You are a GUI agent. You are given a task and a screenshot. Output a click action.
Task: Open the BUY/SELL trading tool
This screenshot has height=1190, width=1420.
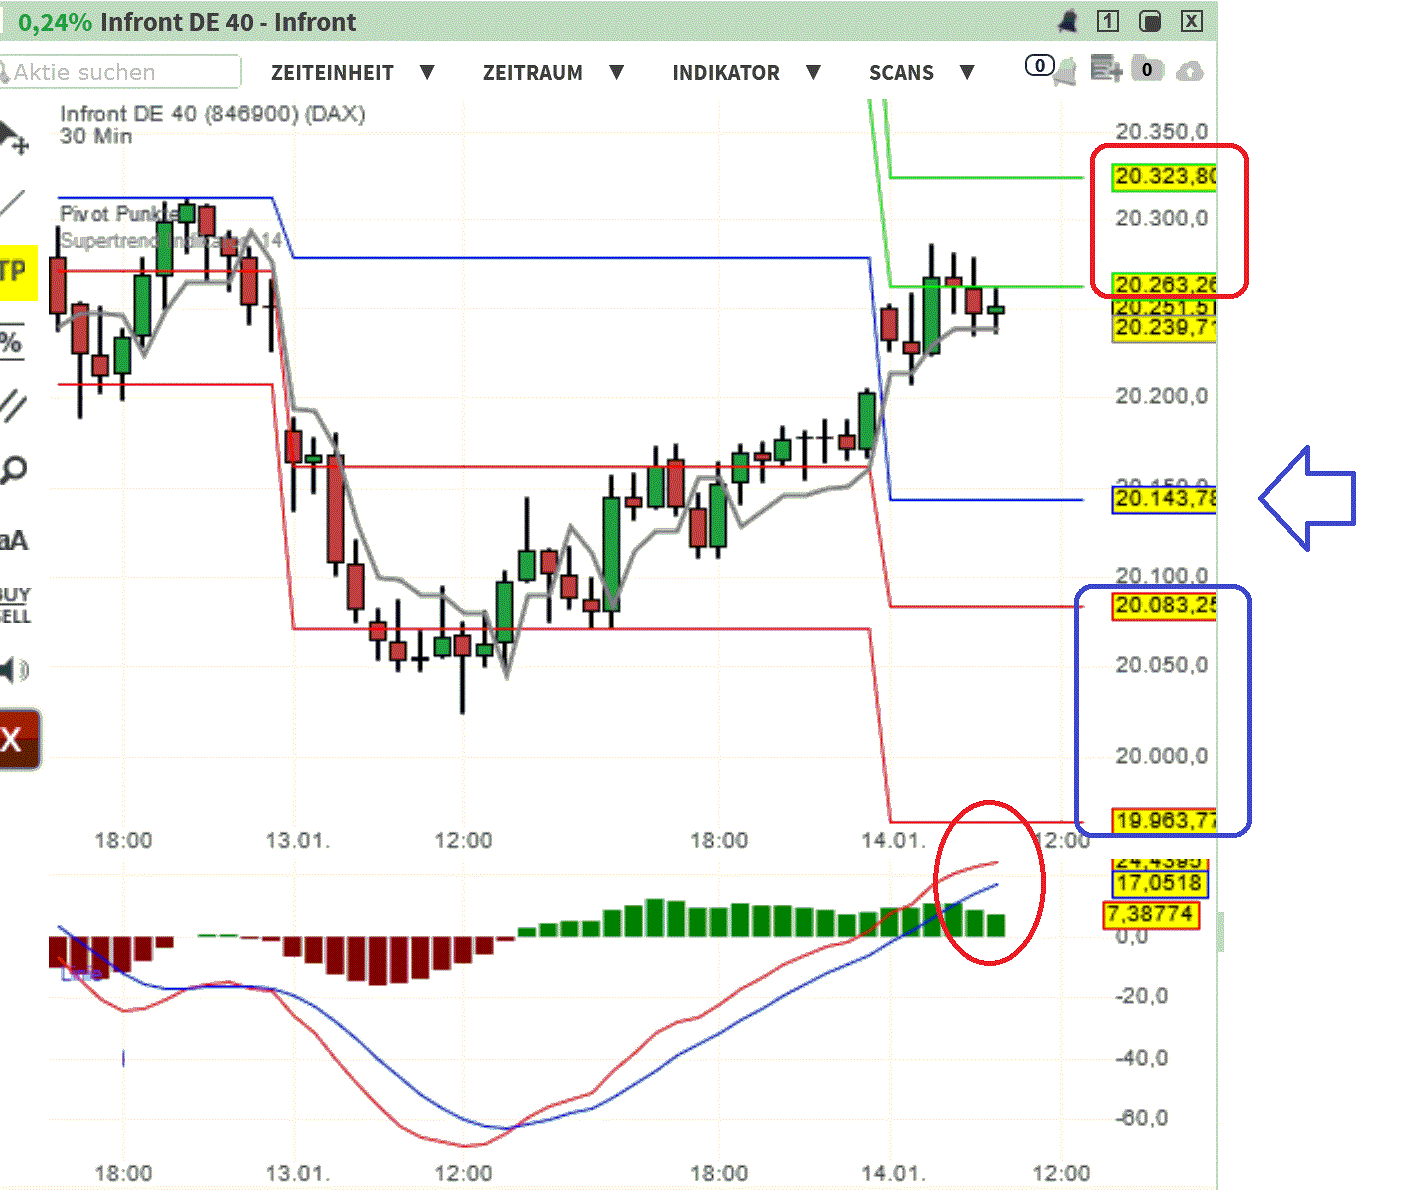[x=12, y=601]
